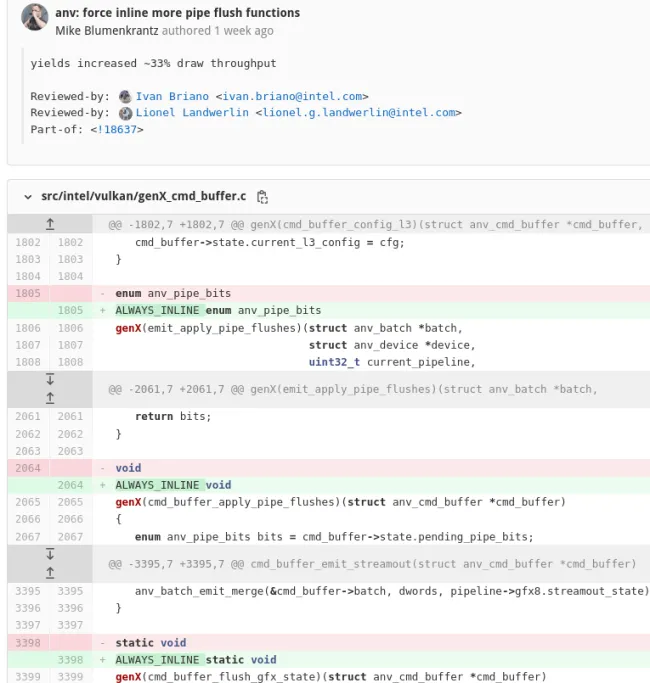Screen dimensions: 650x683
Task: Email lionel.g.landwerlin@intel.com link
Action: (359, 113)
